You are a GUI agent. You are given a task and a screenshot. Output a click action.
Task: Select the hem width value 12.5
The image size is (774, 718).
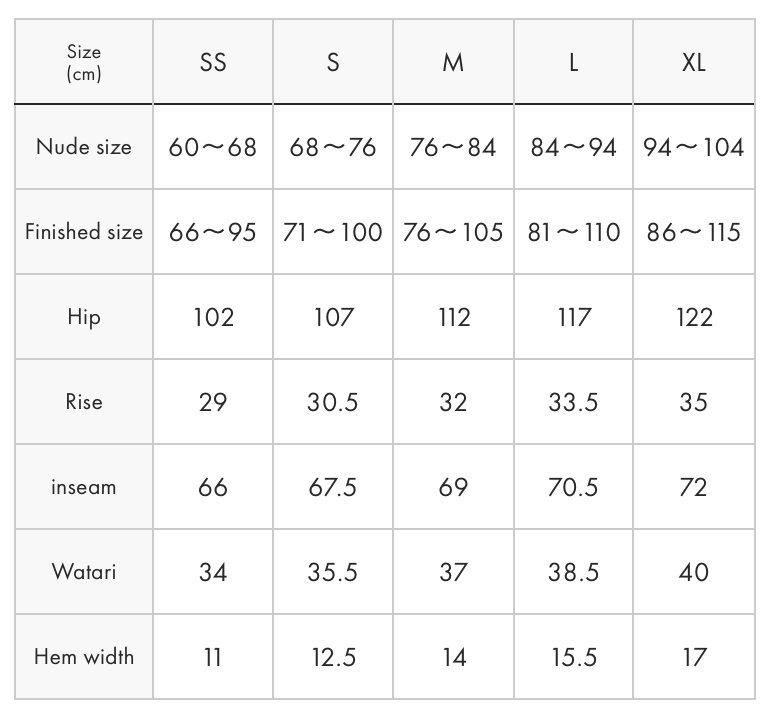pos(333,657)
